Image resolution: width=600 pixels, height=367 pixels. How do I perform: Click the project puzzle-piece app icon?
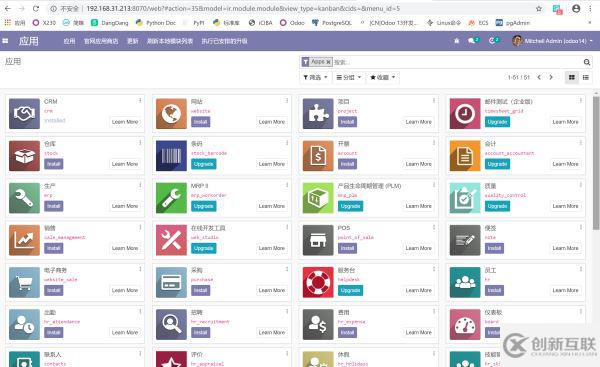pos(318,114)
